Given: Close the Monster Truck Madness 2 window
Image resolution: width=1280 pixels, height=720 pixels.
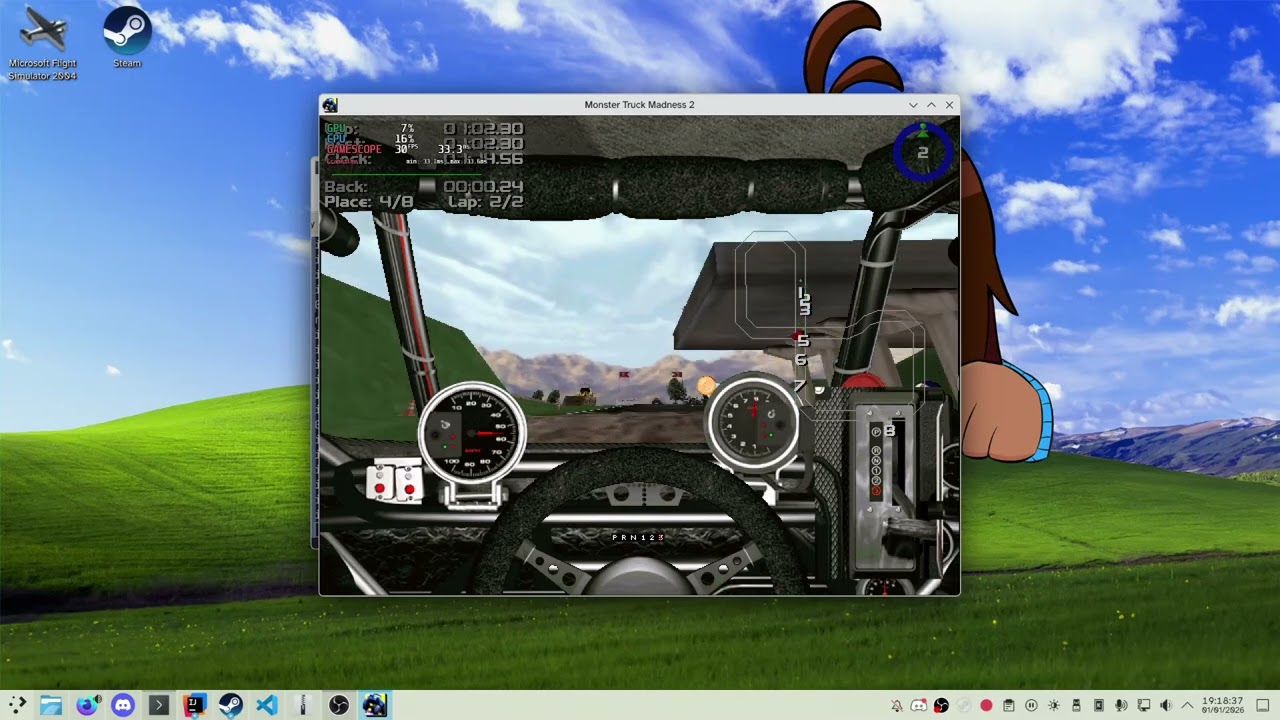Looking at the screenshot, I should coord(949,105).
